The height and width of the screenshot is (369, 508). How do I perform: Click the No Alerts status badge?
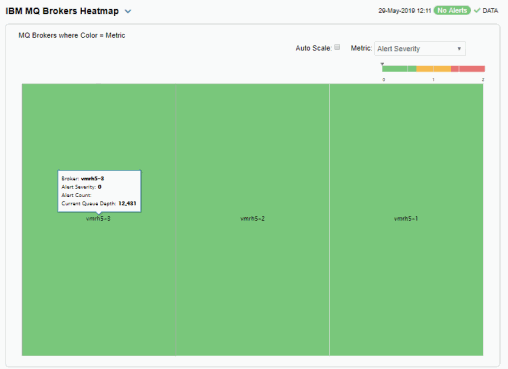[452, 11]
